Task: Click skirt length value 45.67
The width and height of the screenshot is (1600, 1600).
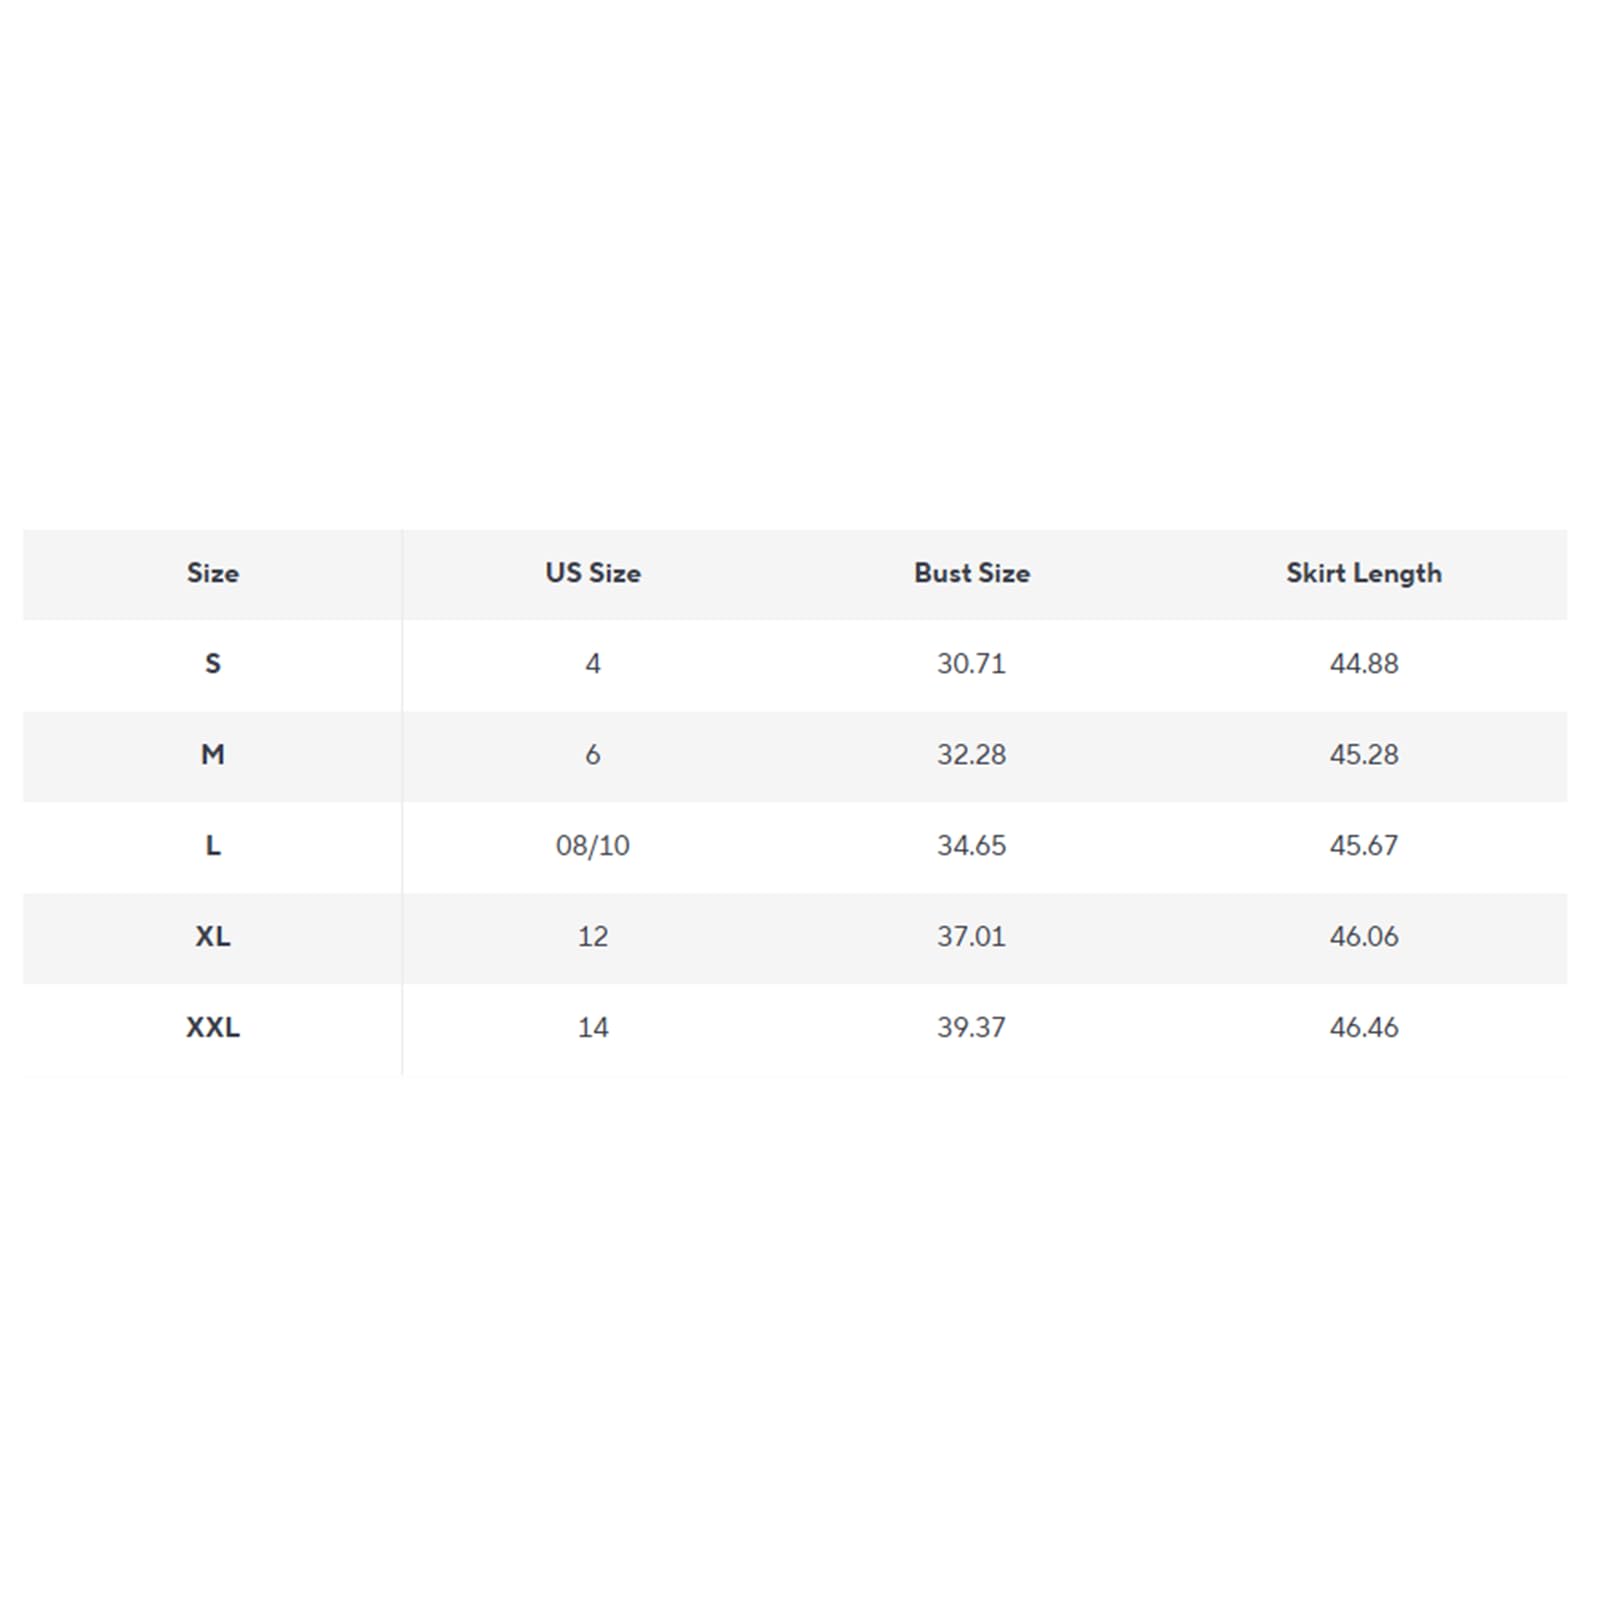Action: [1364, 846]
